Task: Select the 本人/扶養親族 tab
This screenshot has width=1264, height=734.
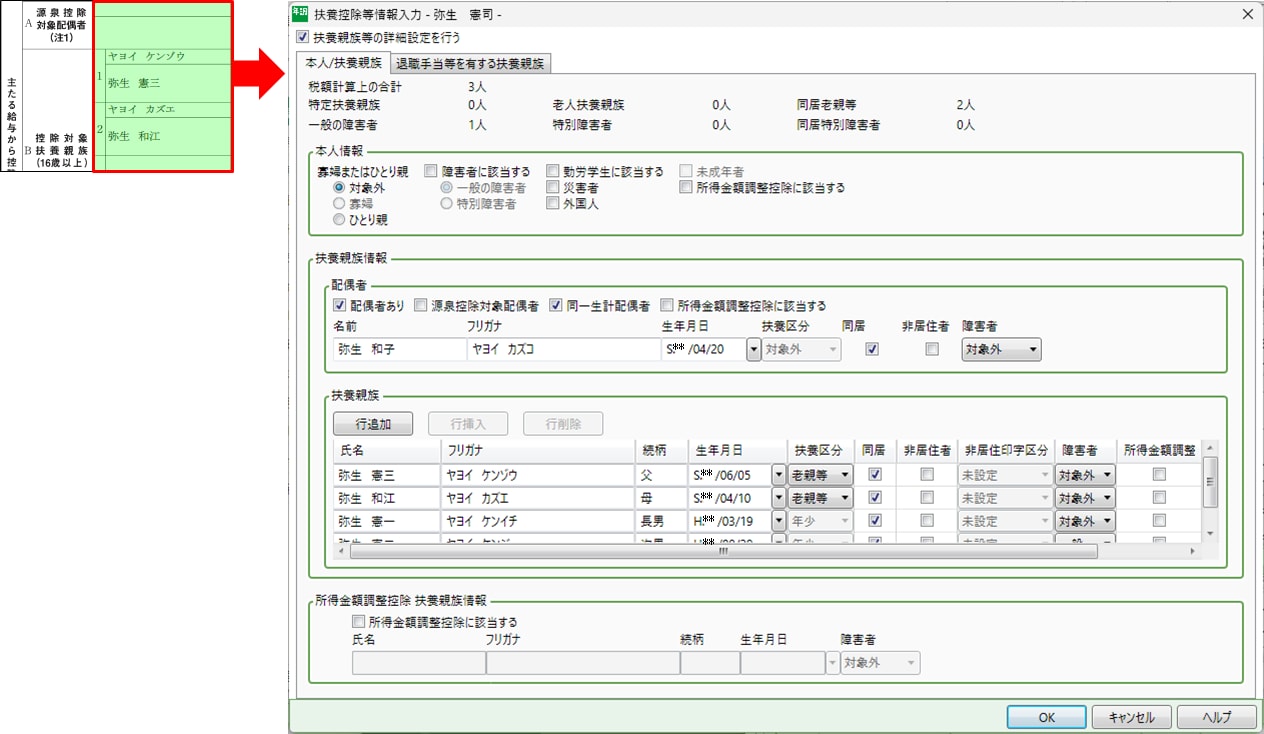Action: coord(342,64)
